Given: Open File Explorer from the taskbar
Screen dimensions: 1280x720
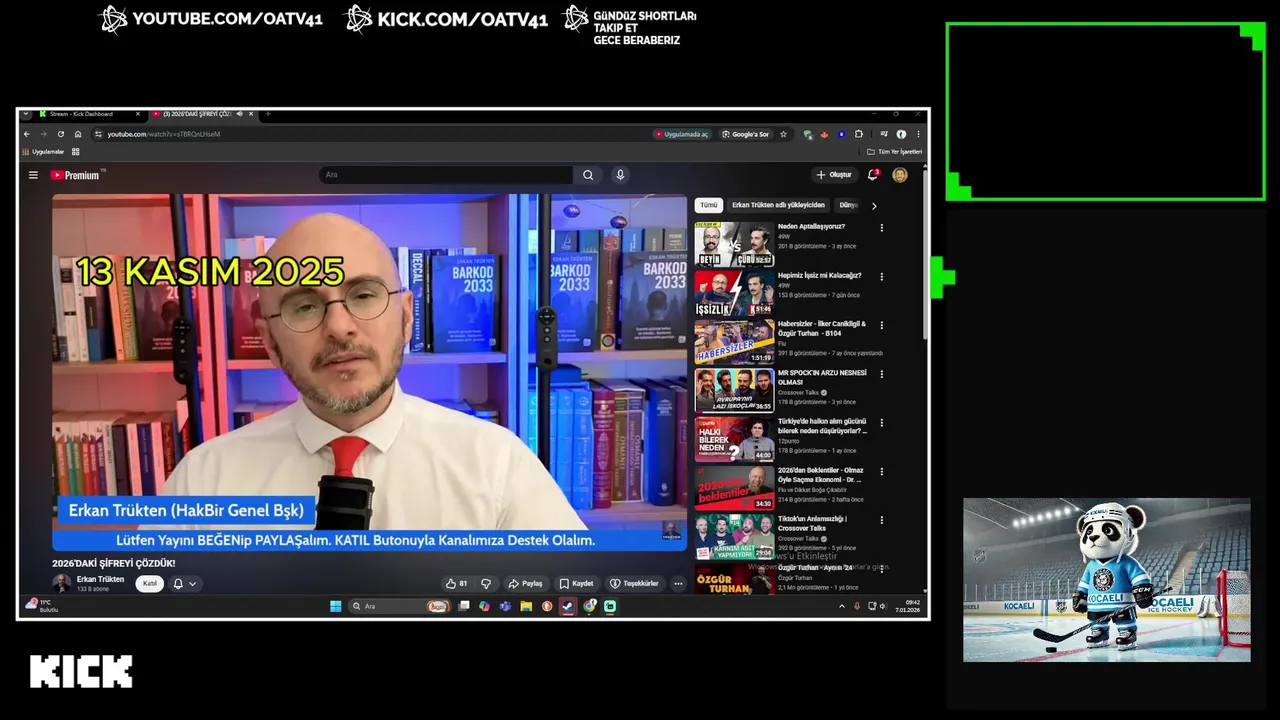Looking at the screenshot, I should (526, 606).
